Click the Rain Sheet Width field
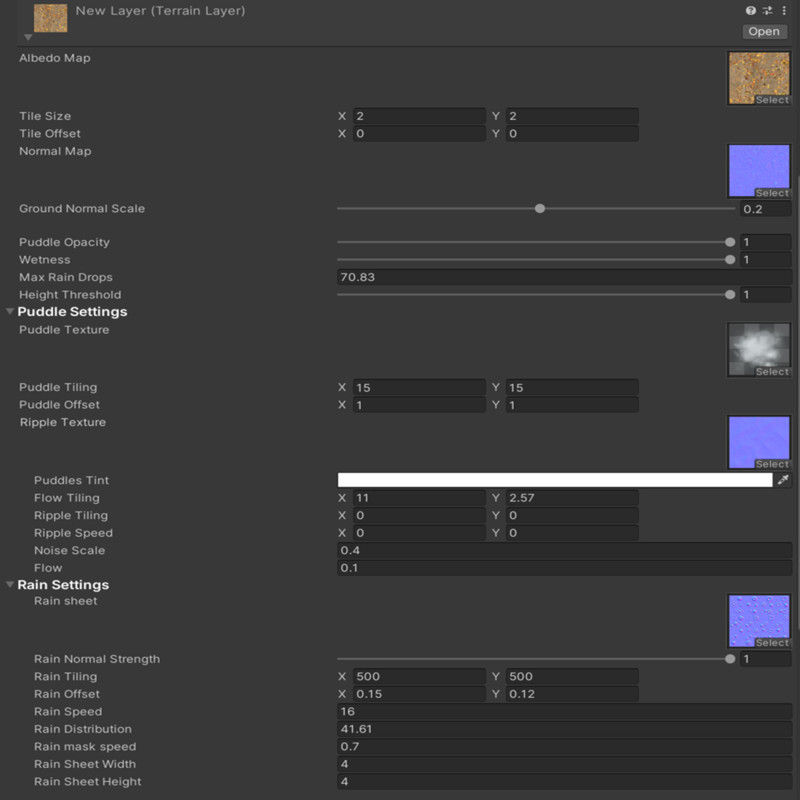The image size is (800, 800). pyautogui.click(x=565, y=764)
